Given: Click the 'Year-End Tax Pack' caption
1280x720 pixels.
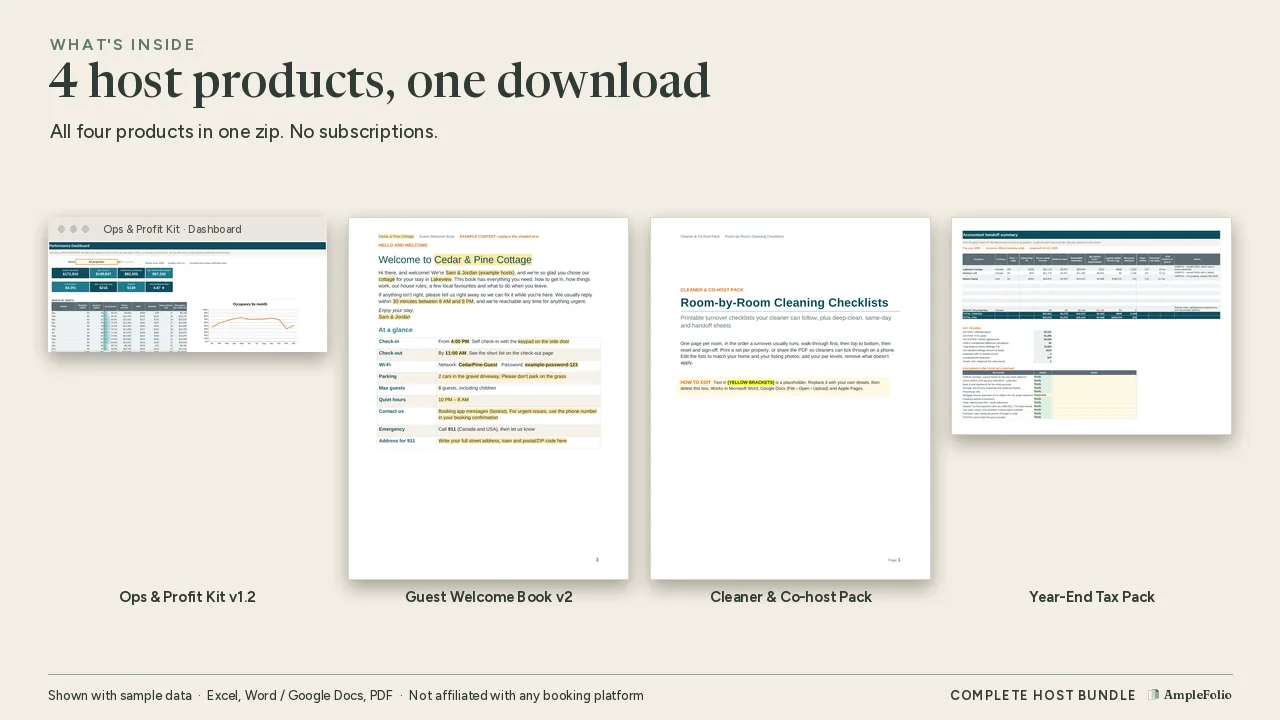Looking at the screenshot, I should click(x=1092, y=597).
